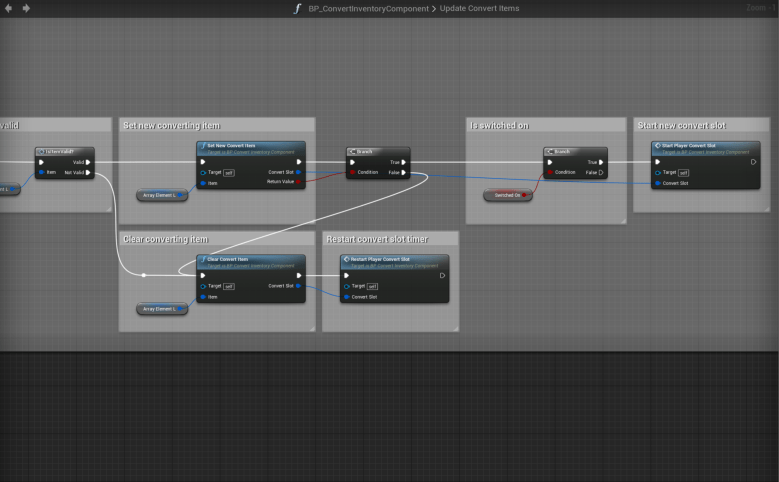Click the Convert Slot input pin on Start Player Convert Slot
This screenshot has height=482, width=779.
tap(656, 183)
